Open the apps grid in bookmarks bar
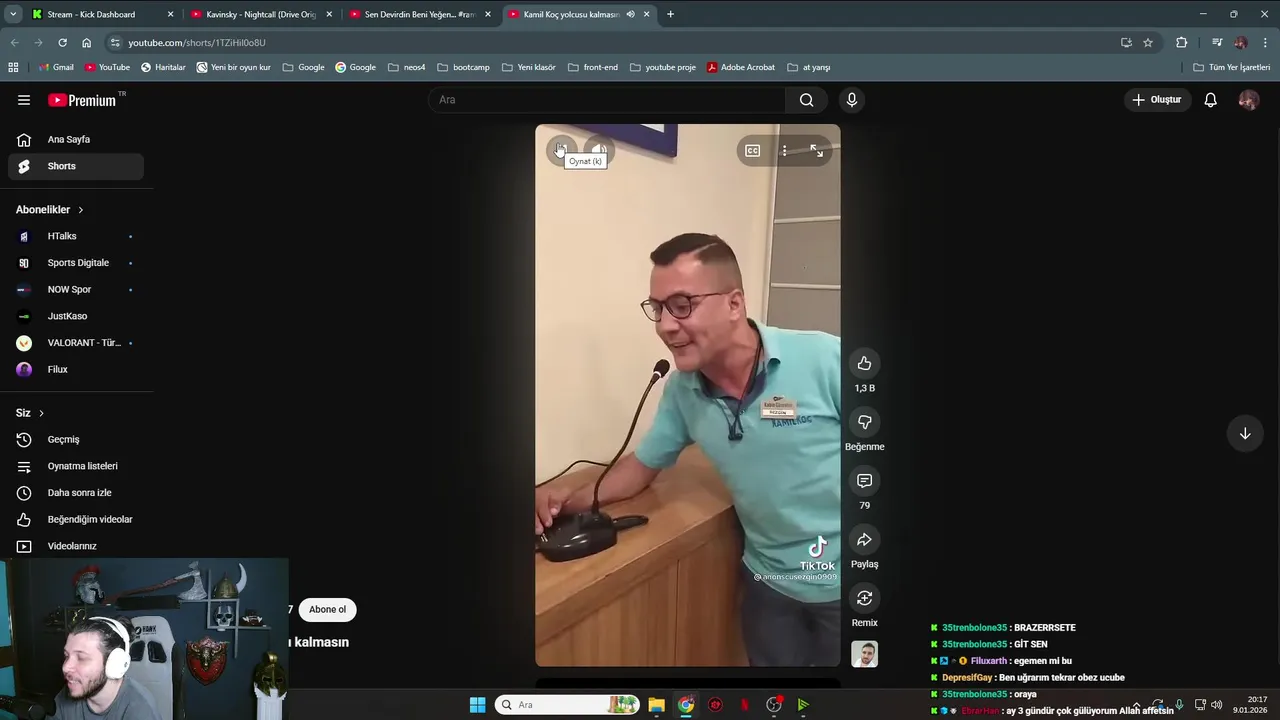This screenshot has width=1280, height=720. point(13,67)
